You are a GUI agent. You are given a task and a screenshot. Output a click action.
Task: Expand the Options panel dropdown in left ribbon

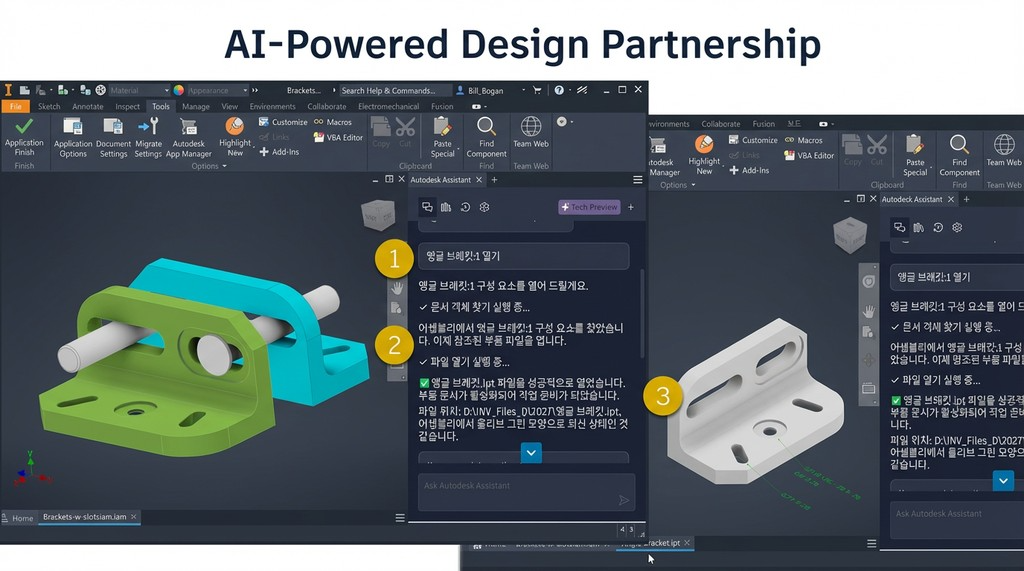coord(209,166)
